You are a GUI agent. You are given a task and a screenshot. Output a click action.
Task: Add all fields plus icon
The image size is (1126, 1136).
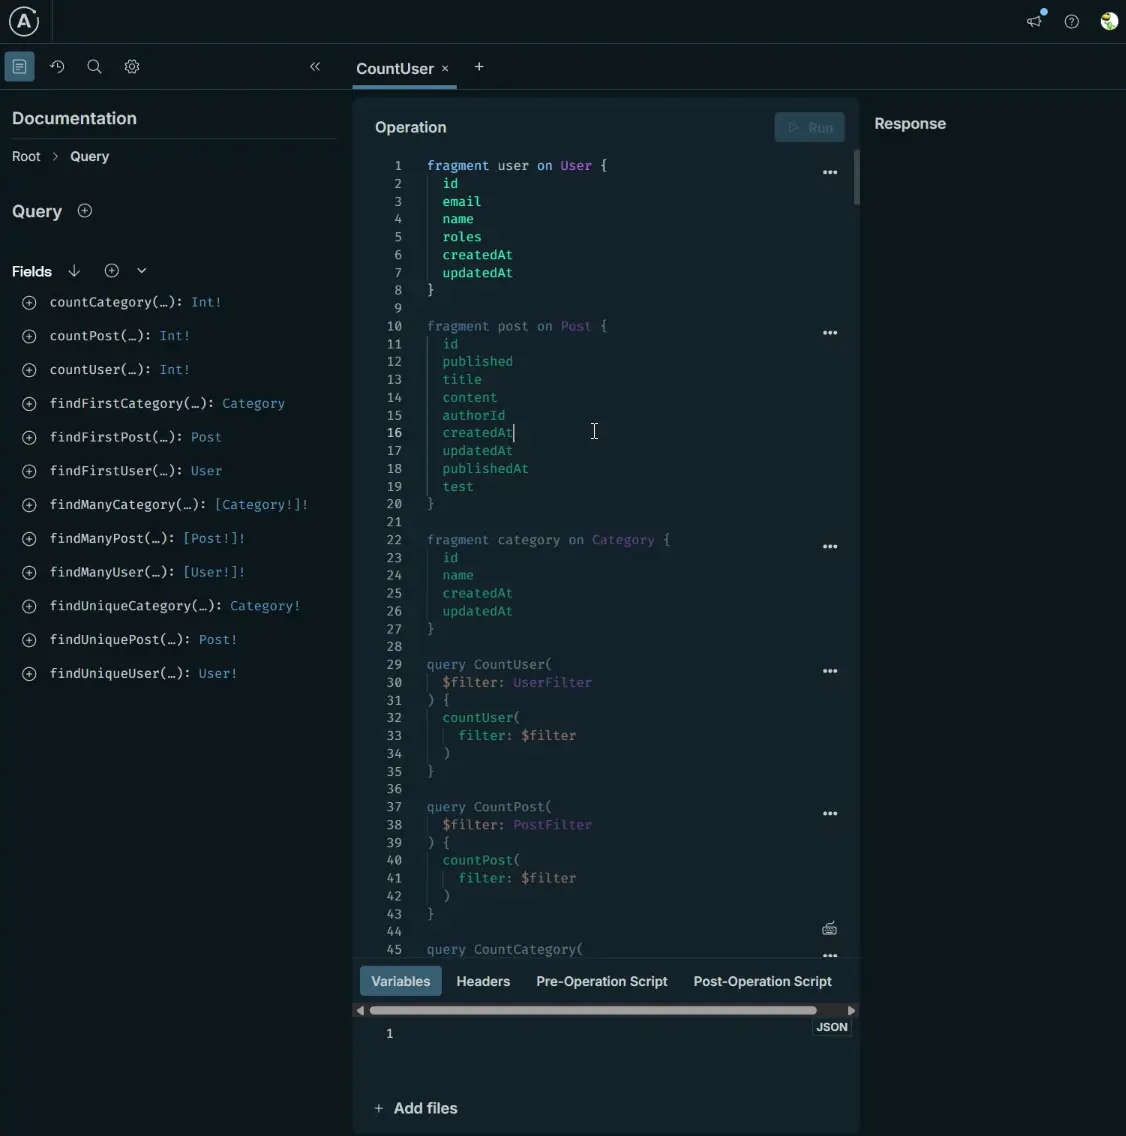112,271
